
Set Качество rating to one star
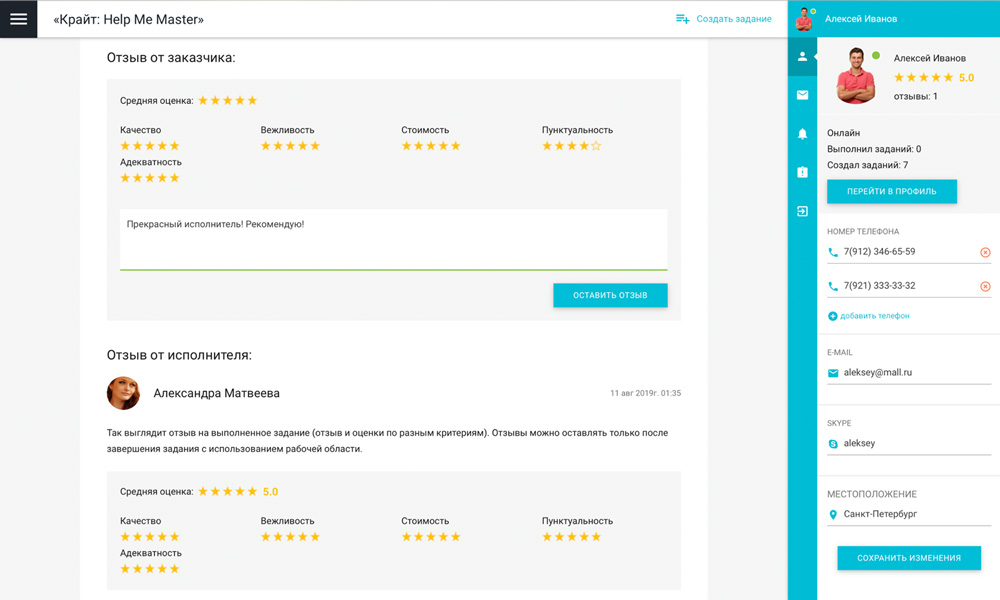[x=126, y=146]
